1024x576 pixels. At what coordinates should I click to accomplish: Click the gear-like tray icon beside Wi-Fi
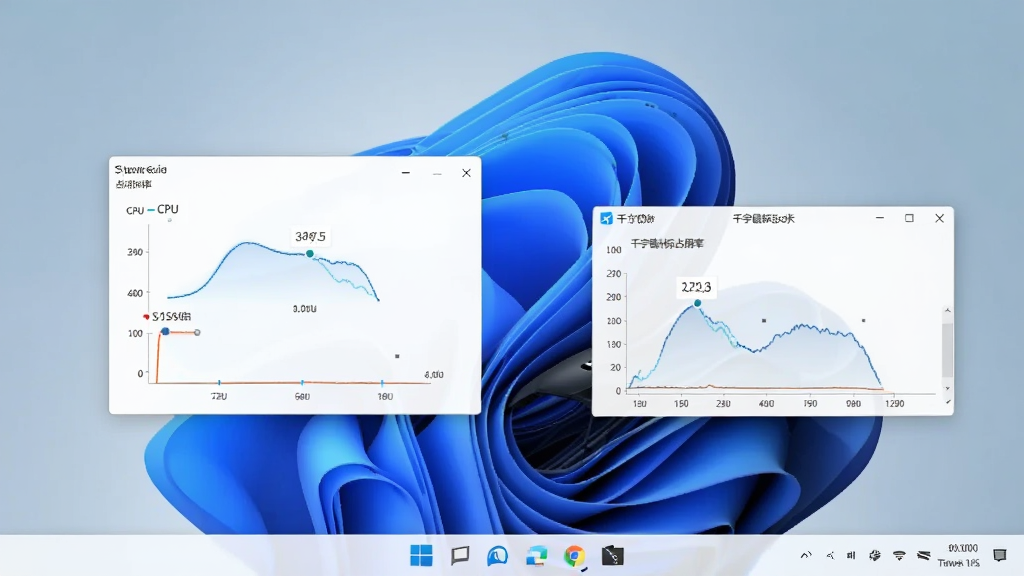[x=874, y=556]
